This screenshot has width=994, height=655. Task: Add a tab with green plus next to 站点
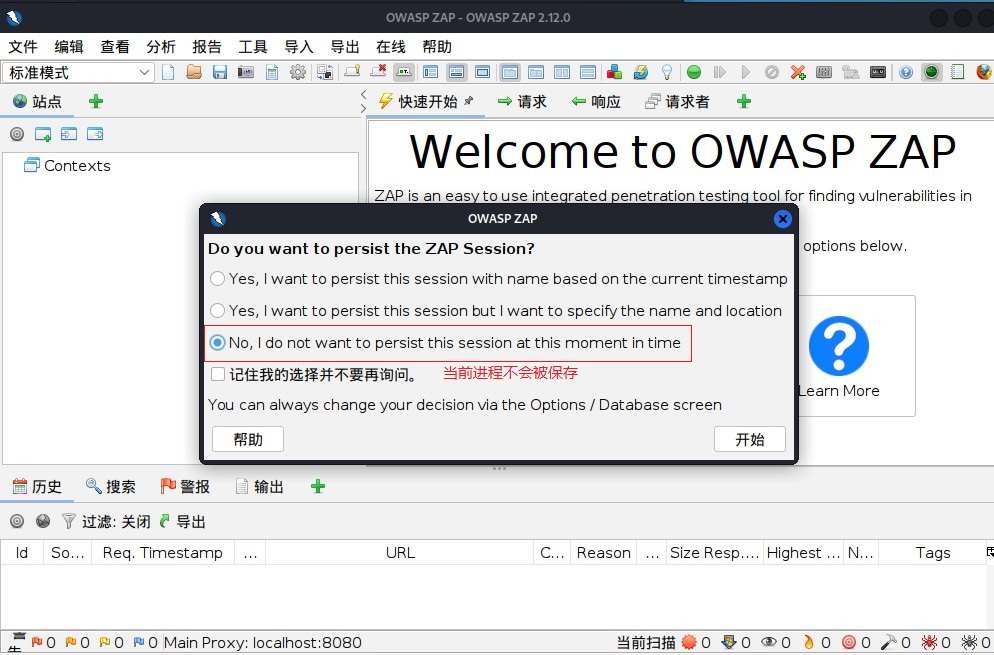click(96, 101)
